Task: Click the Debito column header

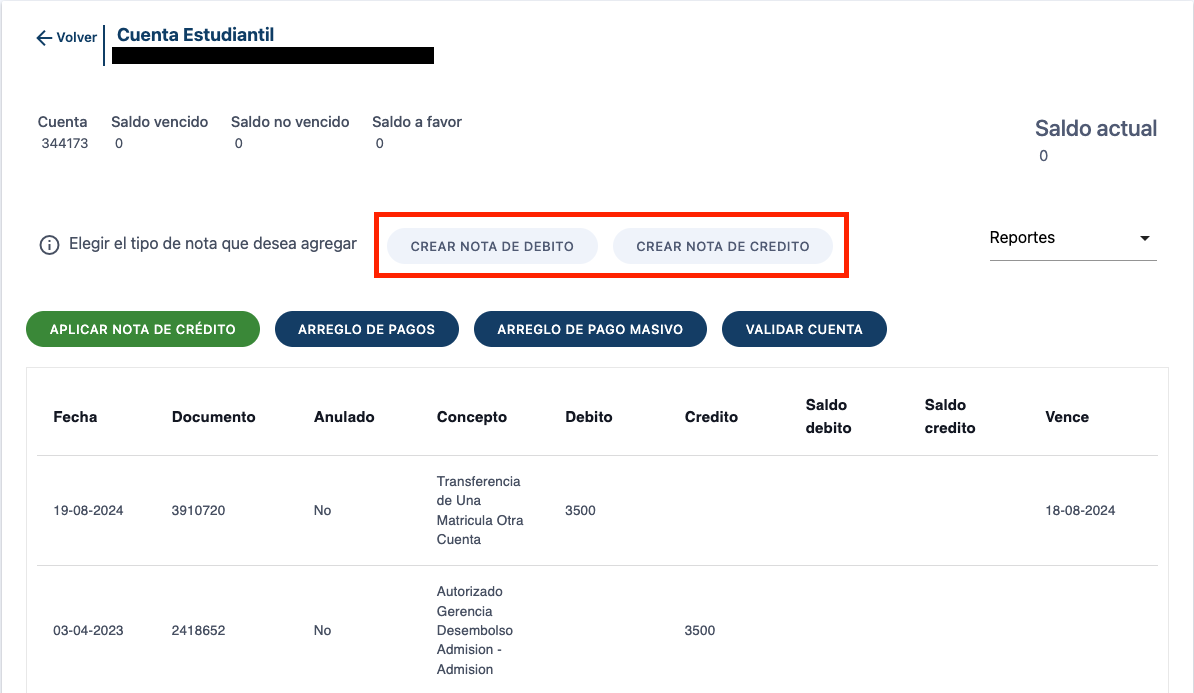Action: pos(588,417)
